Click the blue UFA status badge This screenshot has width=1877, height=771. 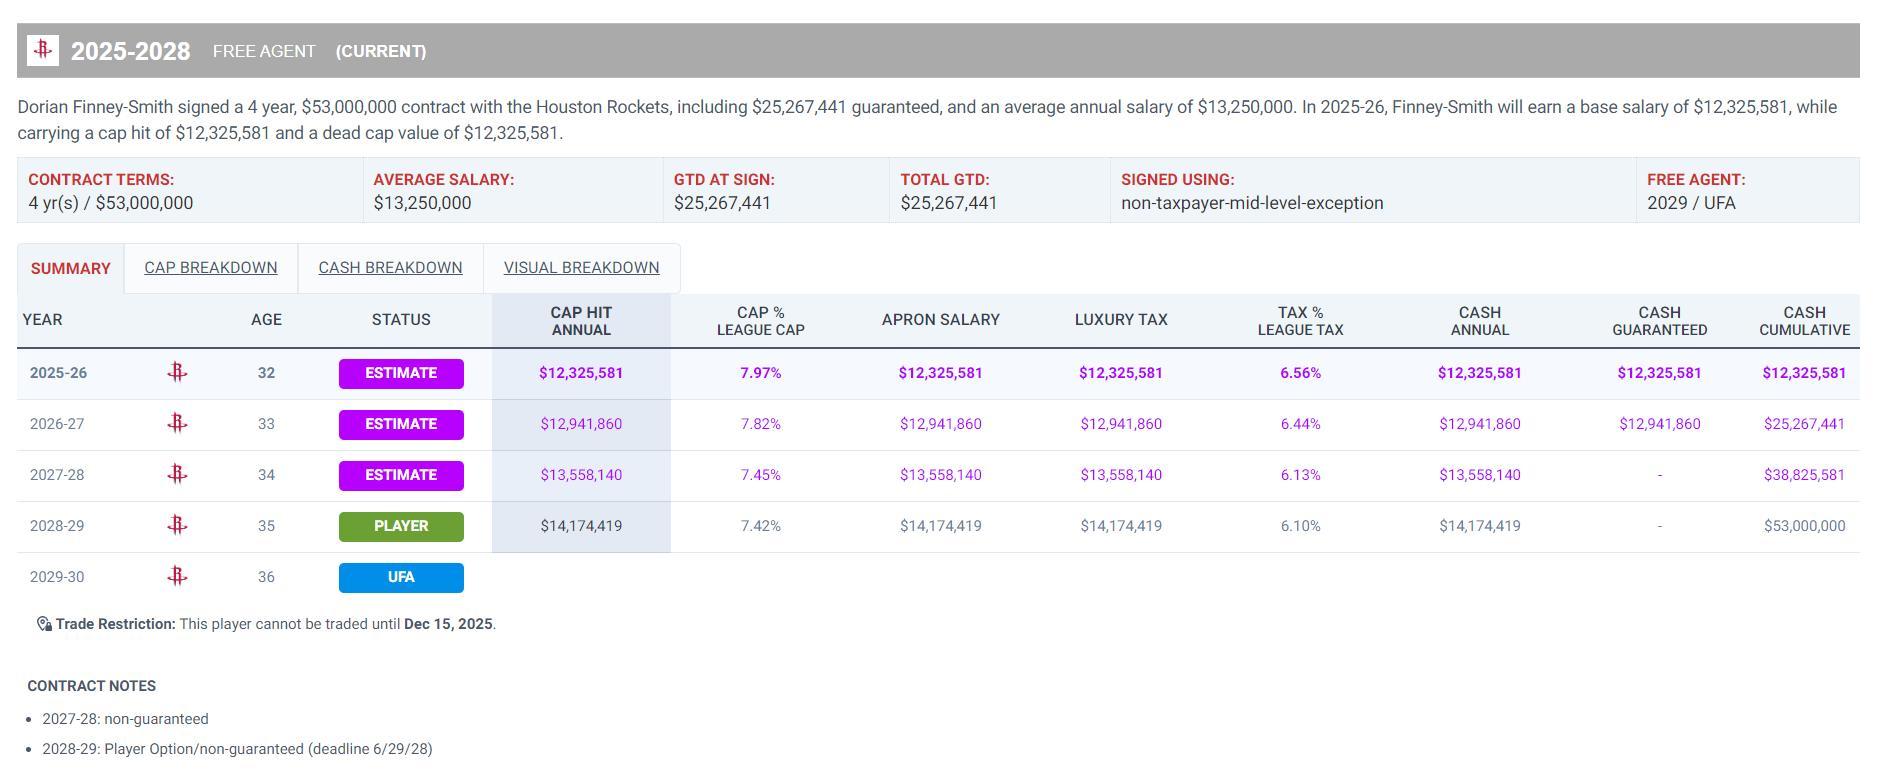click(401, 577)
